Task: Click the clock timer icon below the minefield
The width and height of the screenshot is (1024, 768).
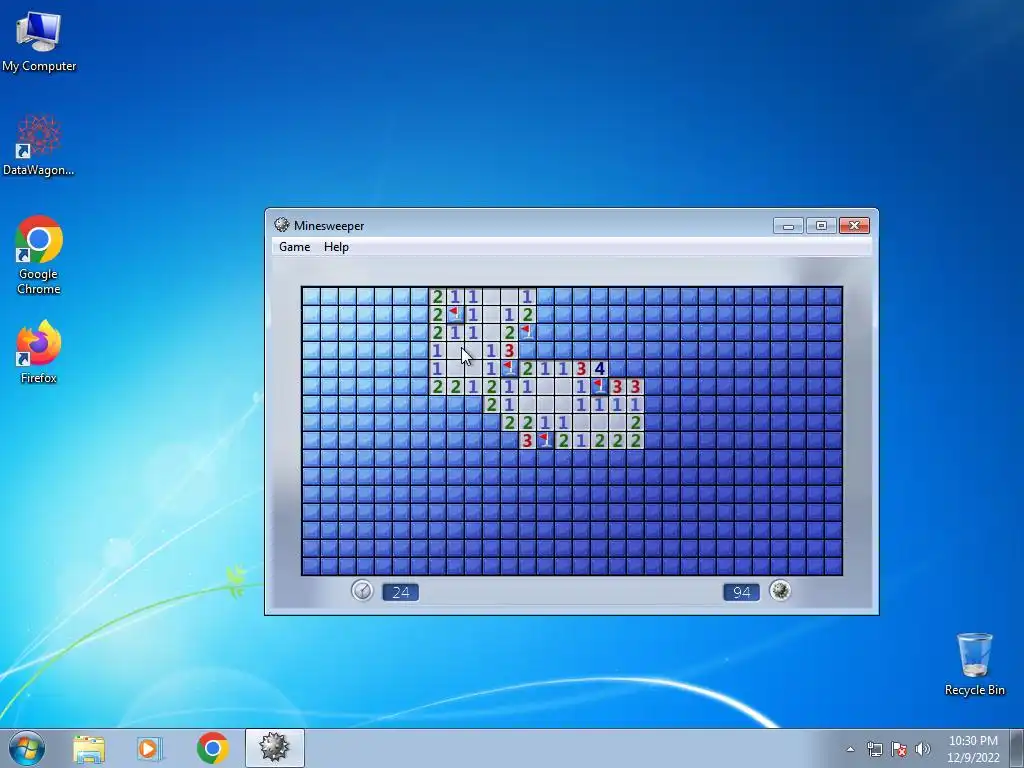Action: (x=362, y=591)
